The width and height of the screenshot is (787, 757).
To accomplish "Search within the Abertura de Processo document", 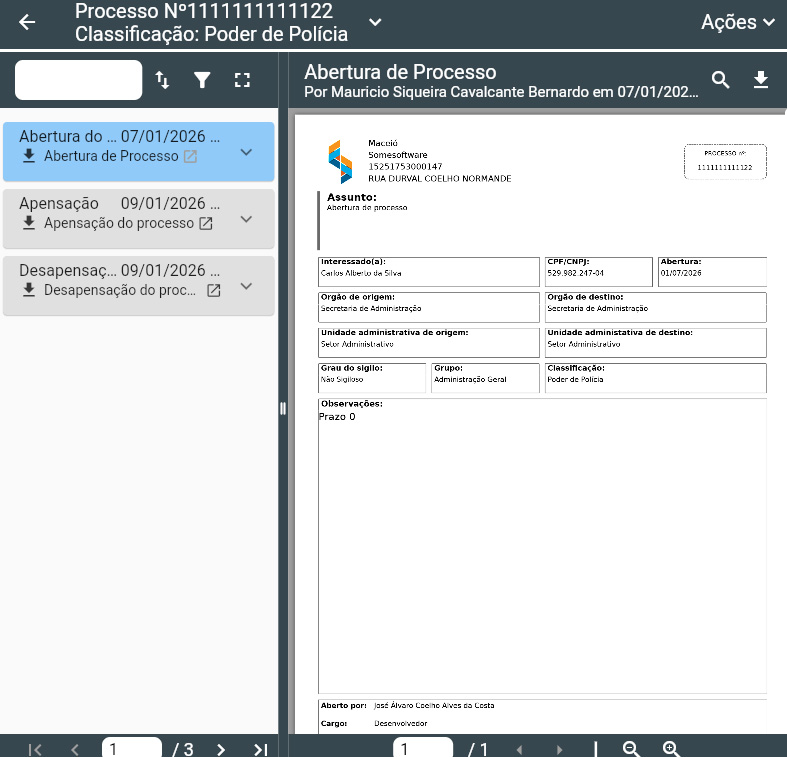I will (720, 80).
